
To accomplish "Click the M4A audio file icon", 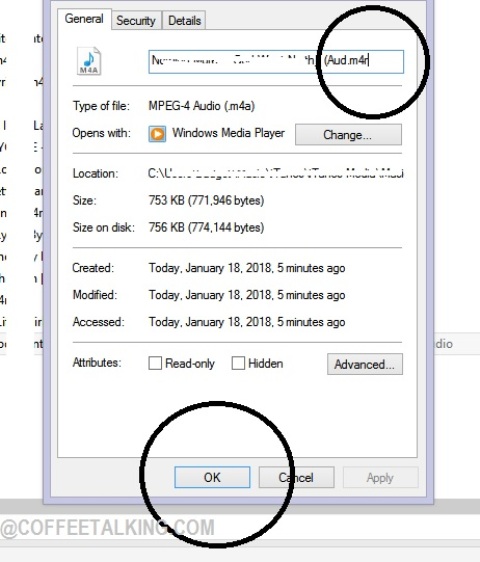I will tap(89, 61).
